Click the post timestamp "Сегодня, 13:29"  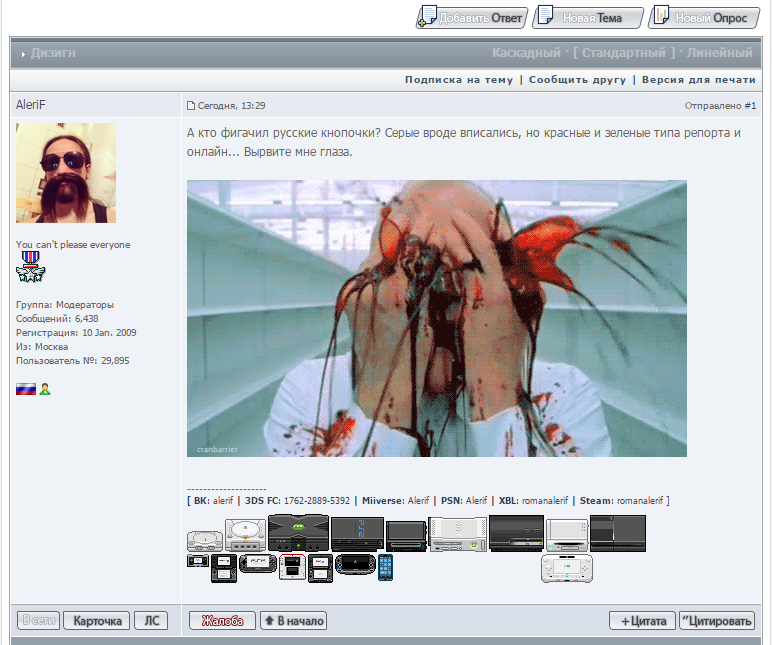231,105
